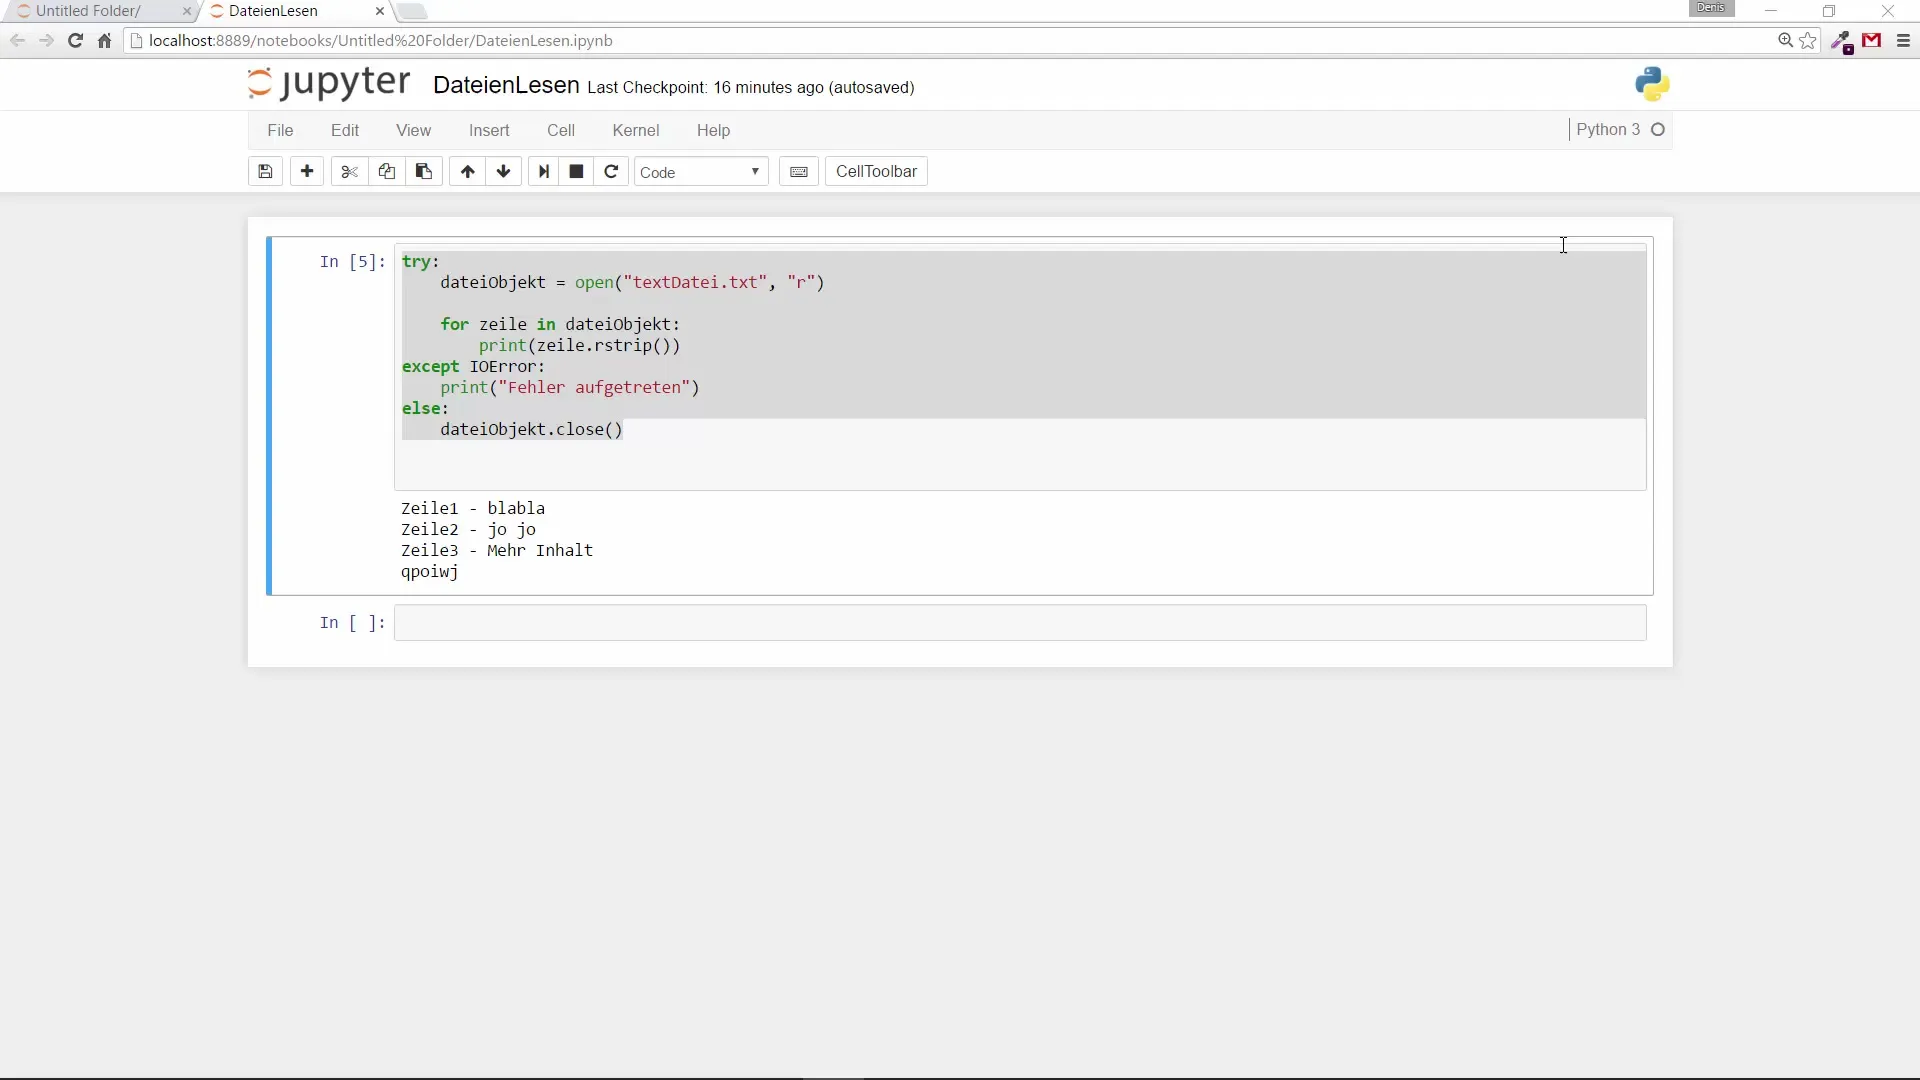
Task: Click the In [5]: prompt label
Action: point(352,262)
